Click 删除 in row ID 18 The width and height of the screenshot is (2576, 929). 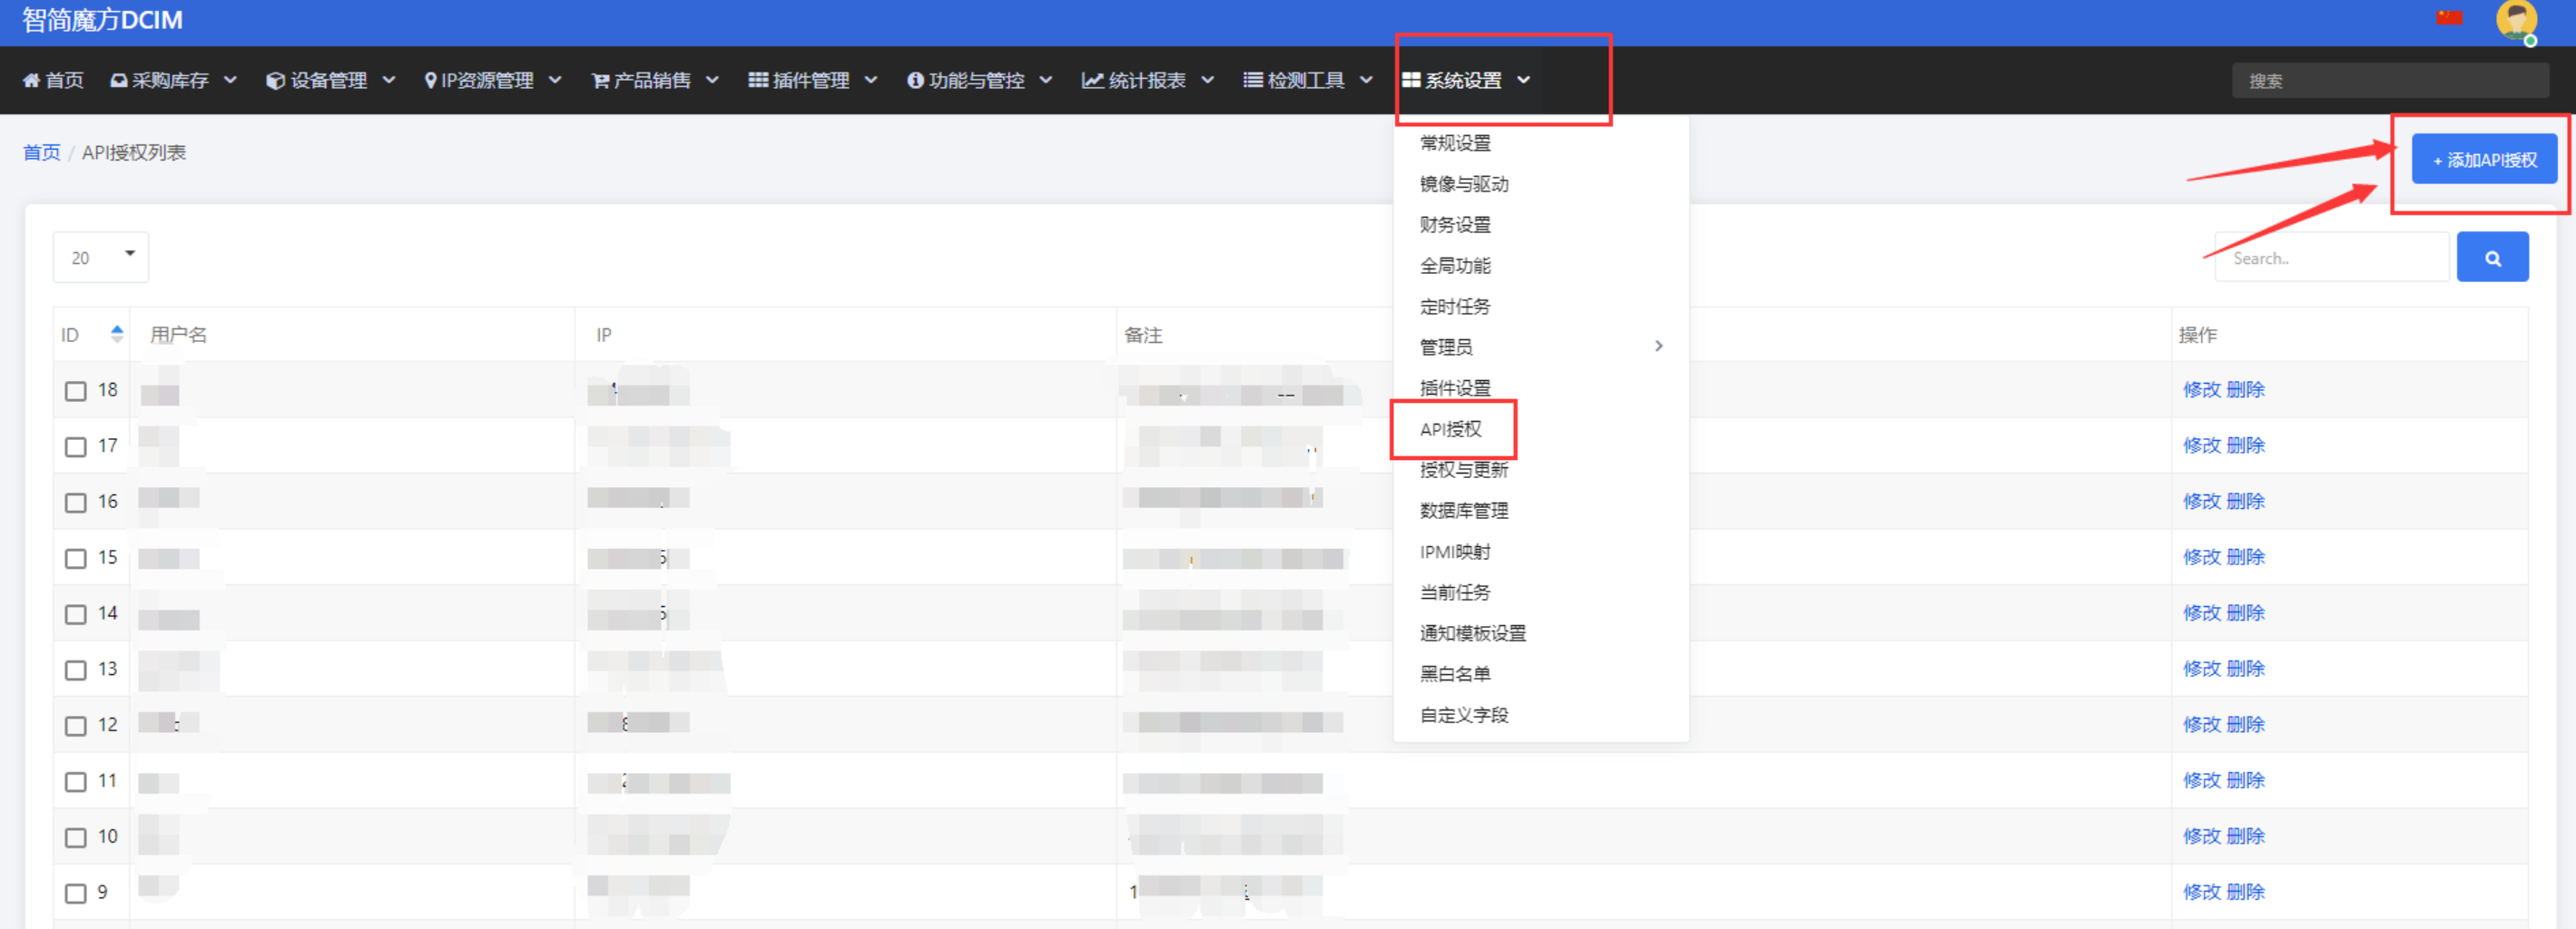coord(2245,390)
